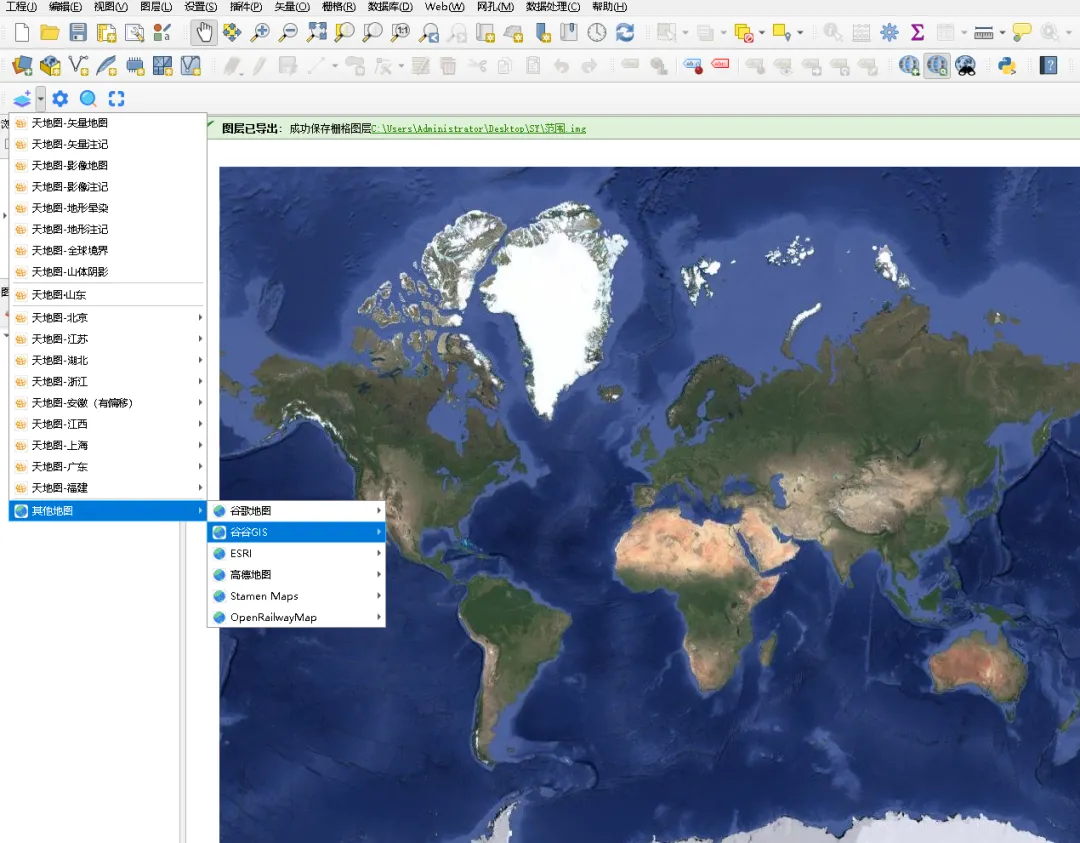Open the Style Manager icon
The height and width of the screenshot is (843, 1080).
pos(163,32)
